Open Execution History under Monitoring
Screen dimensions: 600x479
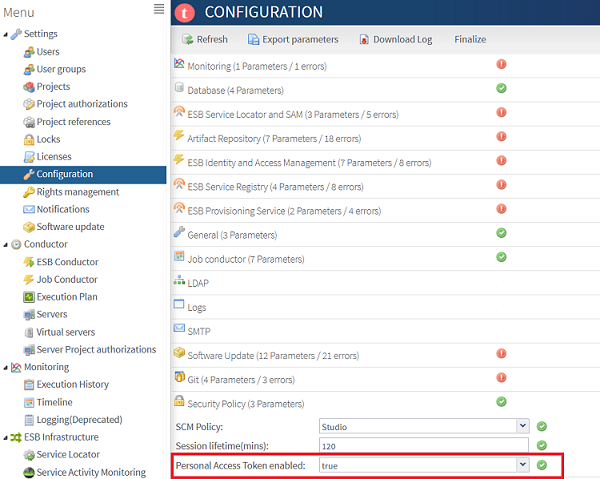coord(72,385)
